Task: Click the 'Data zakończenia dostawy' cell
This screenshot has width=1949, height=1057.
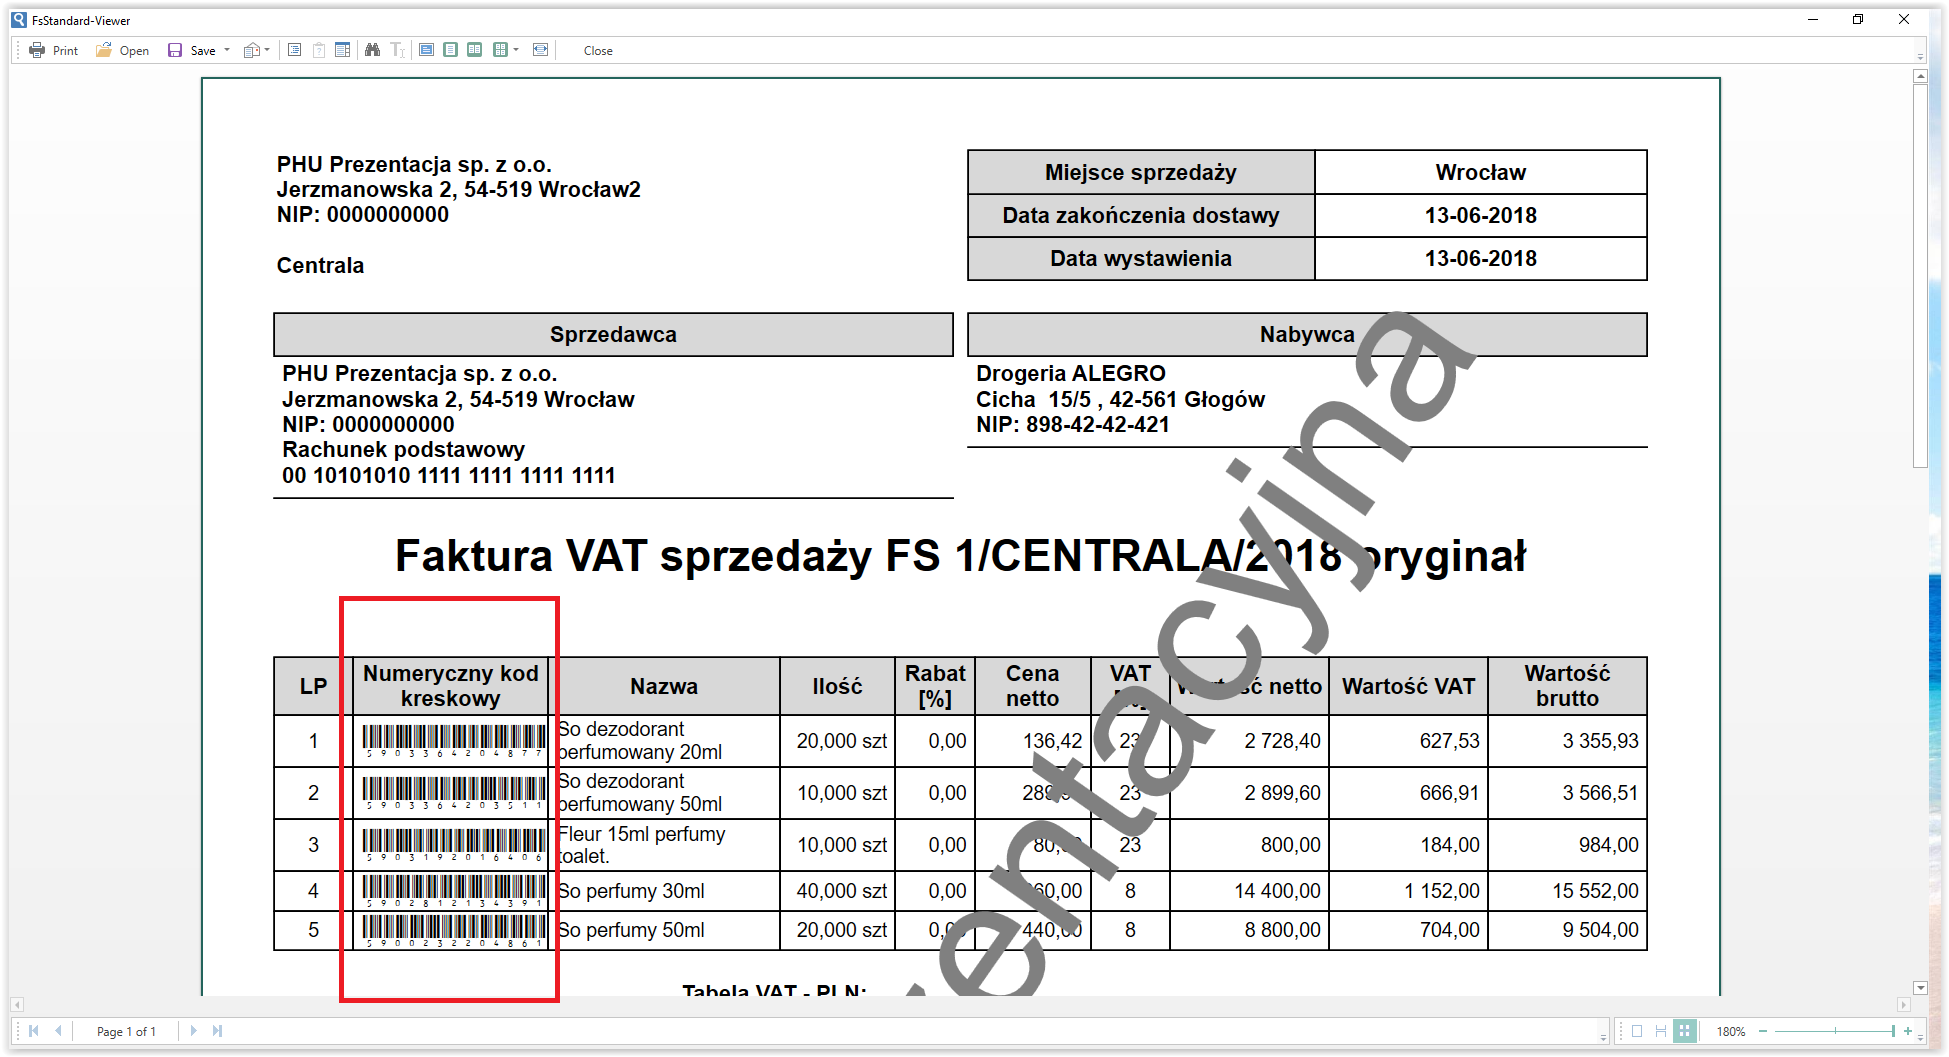Action: [x=1141, y=216]
